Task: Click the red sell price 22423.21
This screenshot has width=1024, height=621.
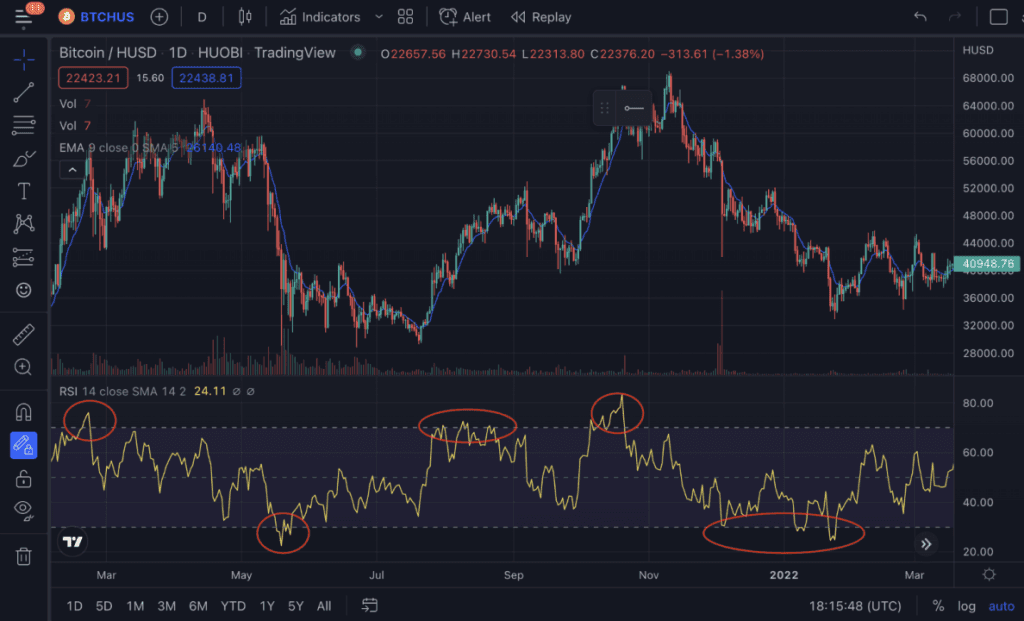Action: [93, 78]
